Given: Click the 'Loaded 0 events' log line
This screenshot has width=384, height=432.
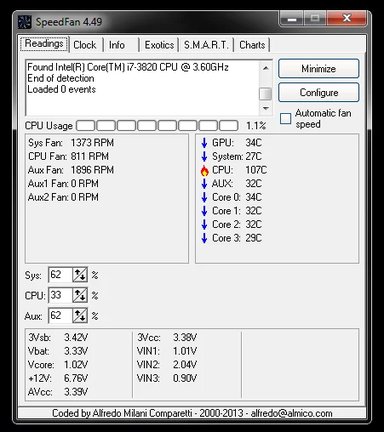Looking at the screenshot, I should pos(62,90).
